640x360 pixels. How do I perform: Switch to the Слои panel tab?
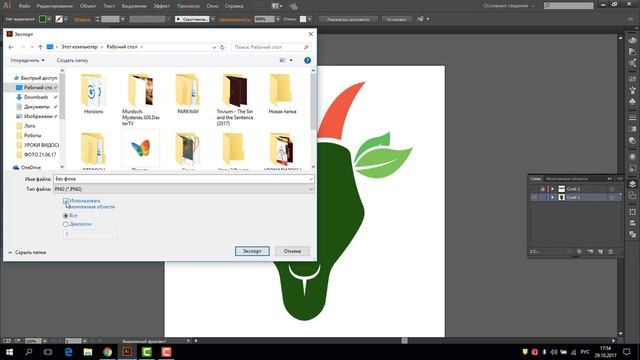536,179
